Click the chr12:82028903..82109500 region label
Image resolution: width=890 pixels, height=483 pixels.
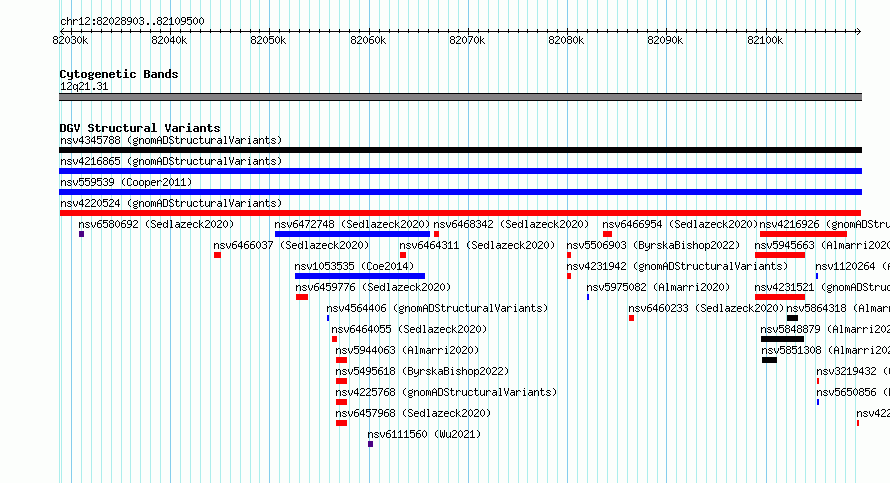[132, 21]
